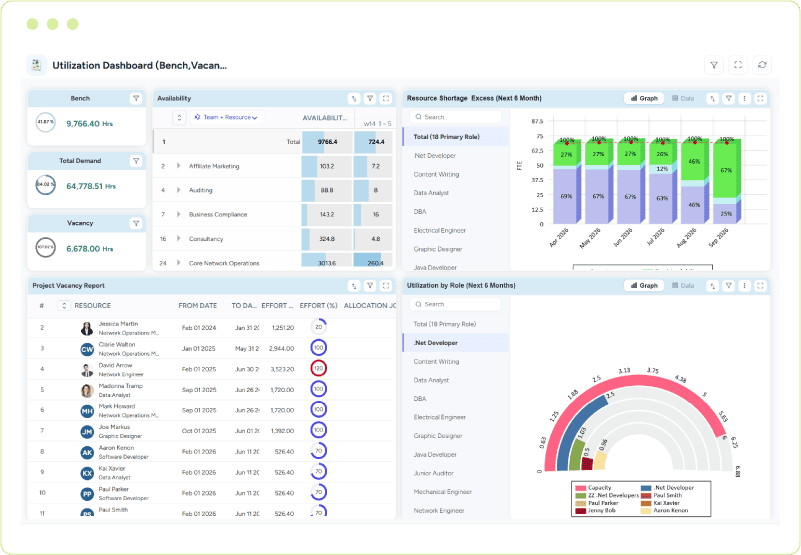The height and width of the screenshot is (555, 801).
Task: Switch the Utilization by Role panel to the Data tab
Action: coord(683,286)
